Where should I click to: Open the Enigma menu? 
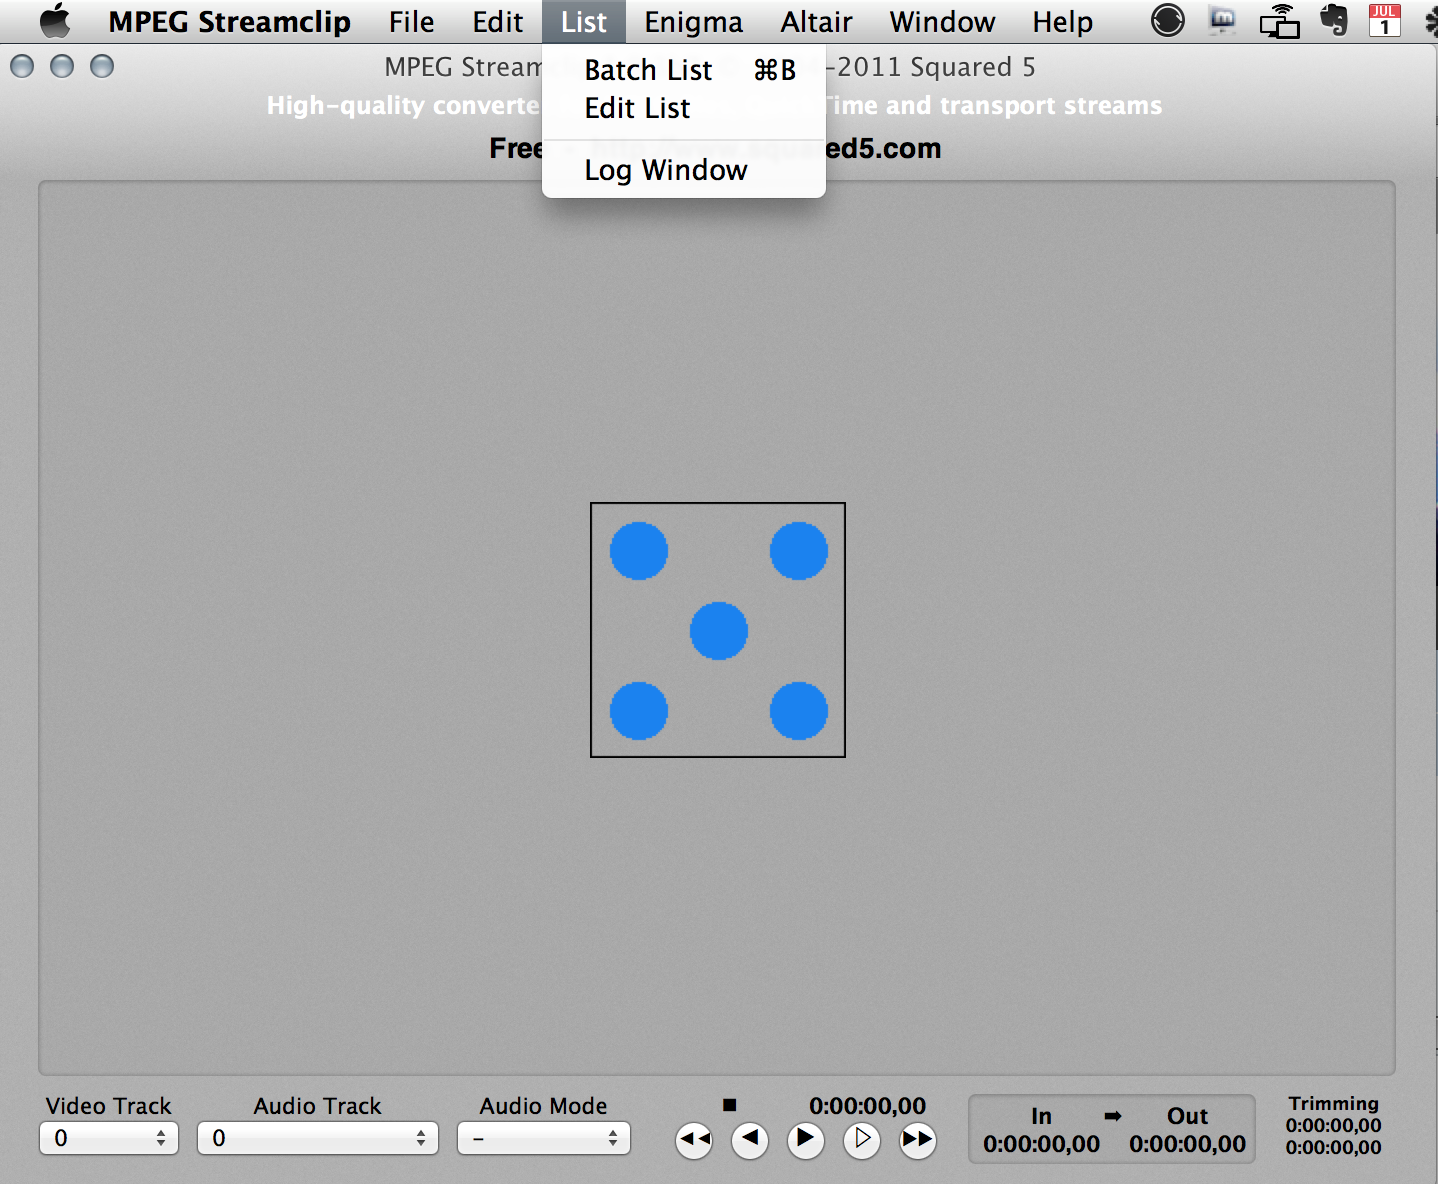[693, 22]
